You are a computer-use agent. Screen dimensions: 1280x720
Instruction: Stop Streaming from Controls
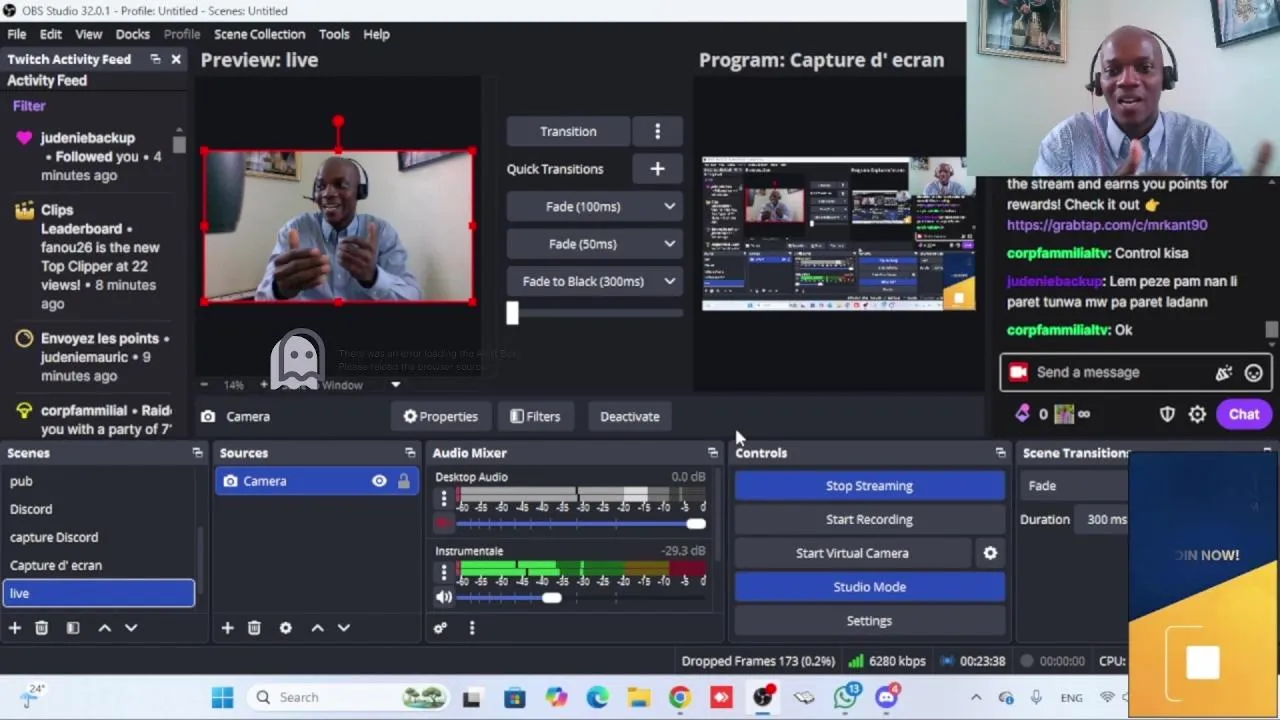870,486
